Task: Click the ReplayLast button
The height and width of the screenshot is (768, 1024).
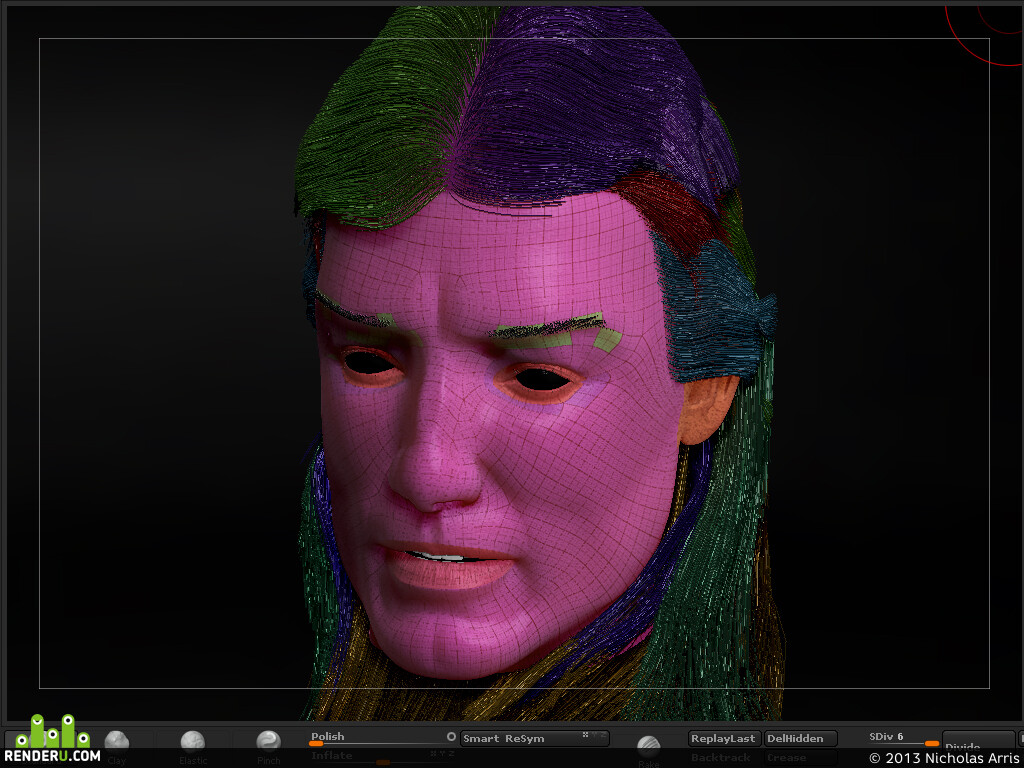Action: (x=724, y=738)
